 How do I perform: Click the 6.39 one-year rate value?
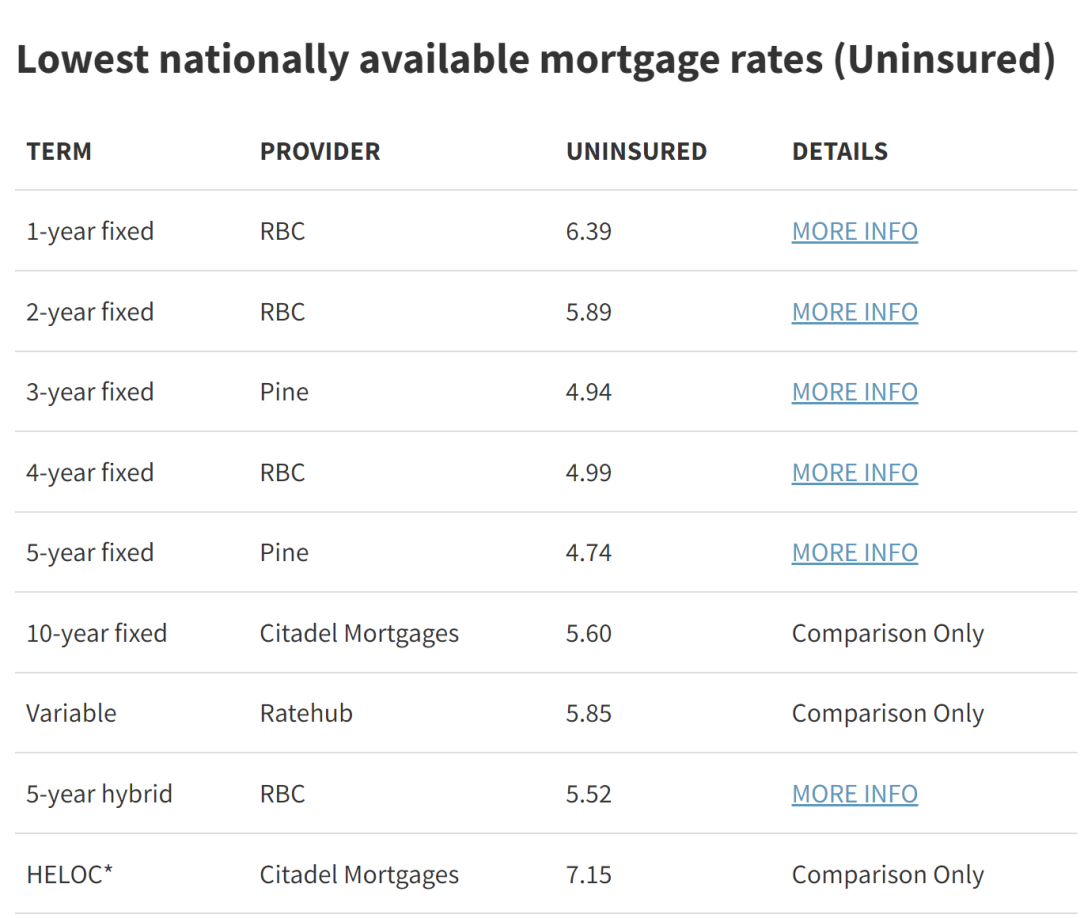tap(588, 231)
